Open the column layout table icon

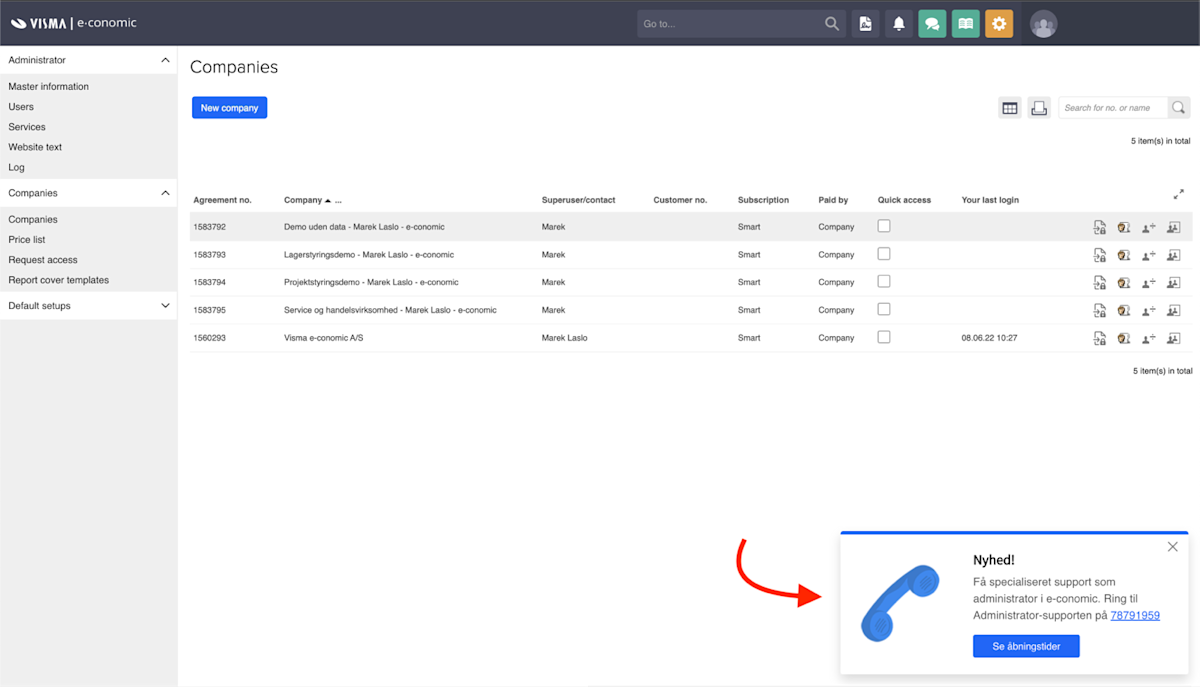pos(1010,108)
